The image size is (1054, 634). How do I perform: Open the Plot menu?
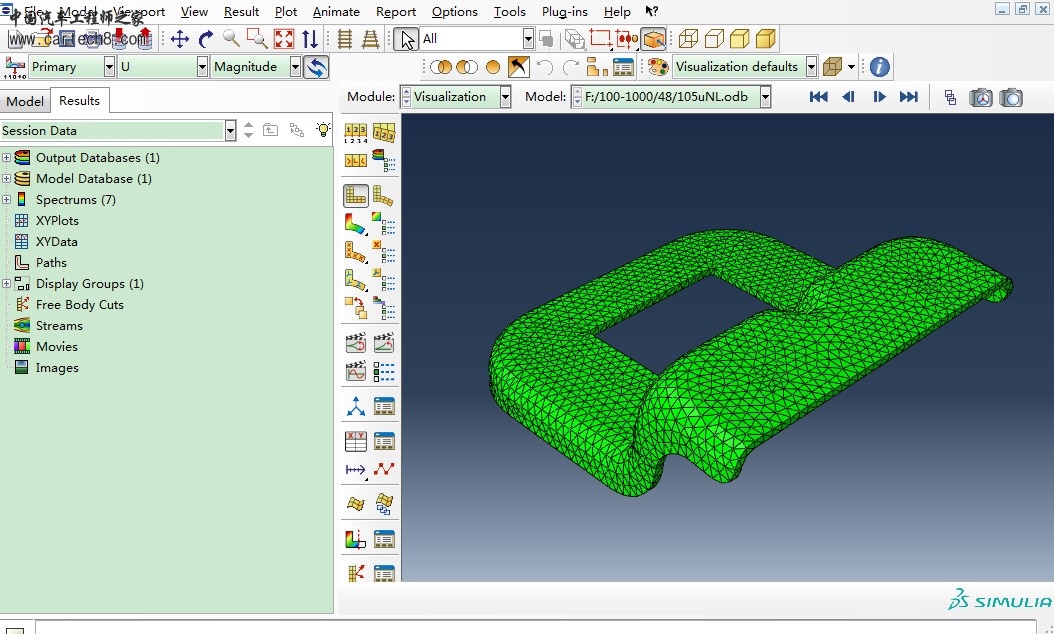pyautogui.click(x=286, y=11)
